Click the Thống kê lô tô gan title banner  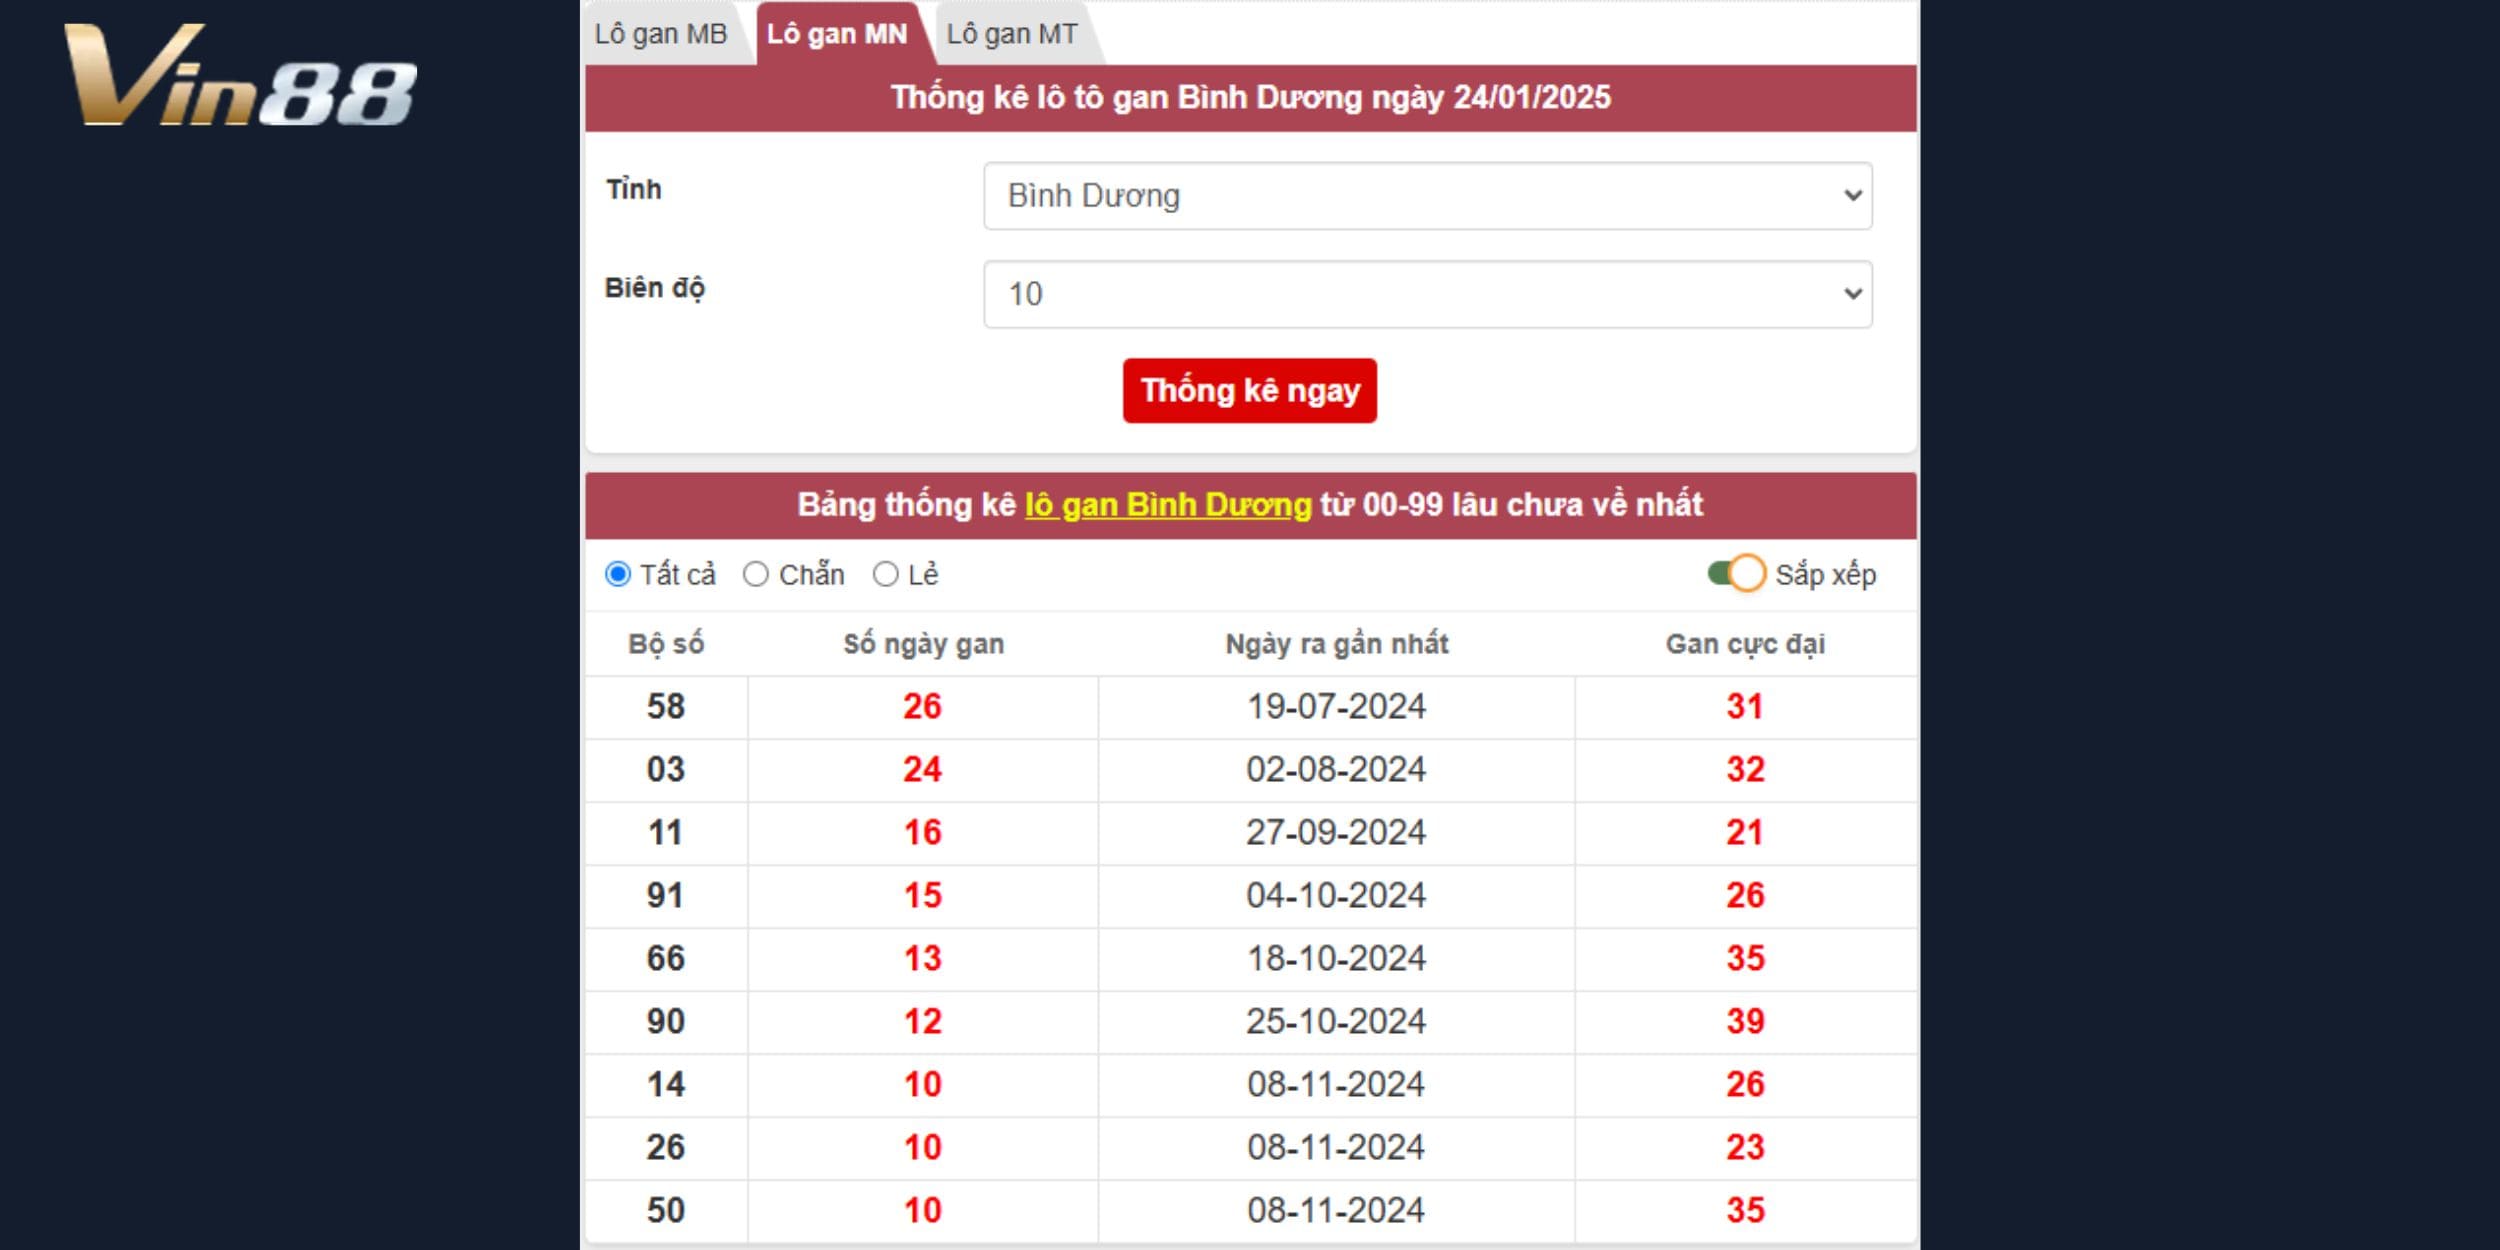(1250, 98)
